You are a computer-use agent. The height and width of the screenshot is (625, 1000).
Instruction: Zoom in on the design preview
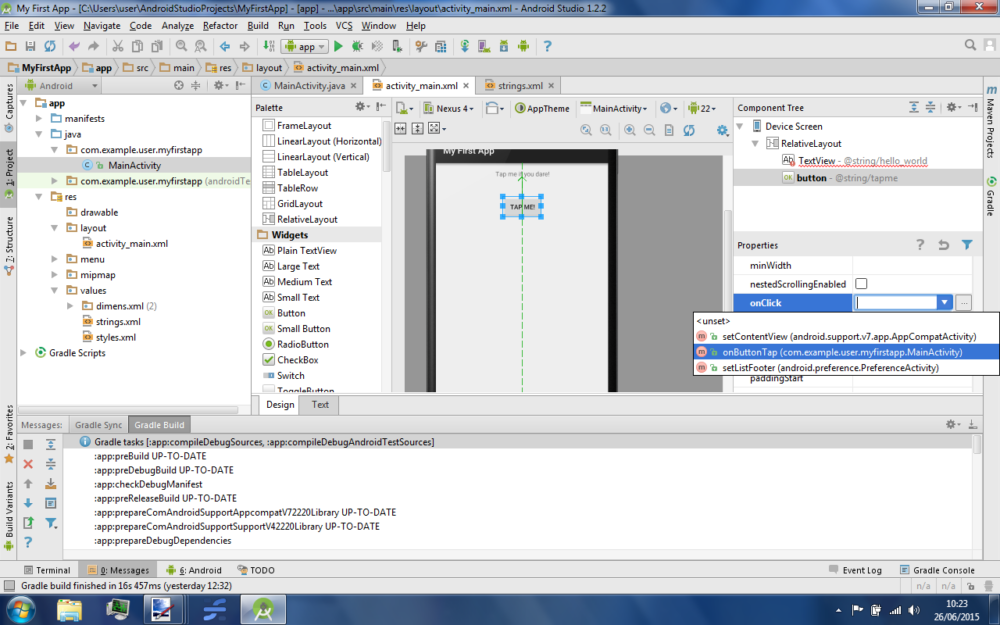[x=630, y=130]
